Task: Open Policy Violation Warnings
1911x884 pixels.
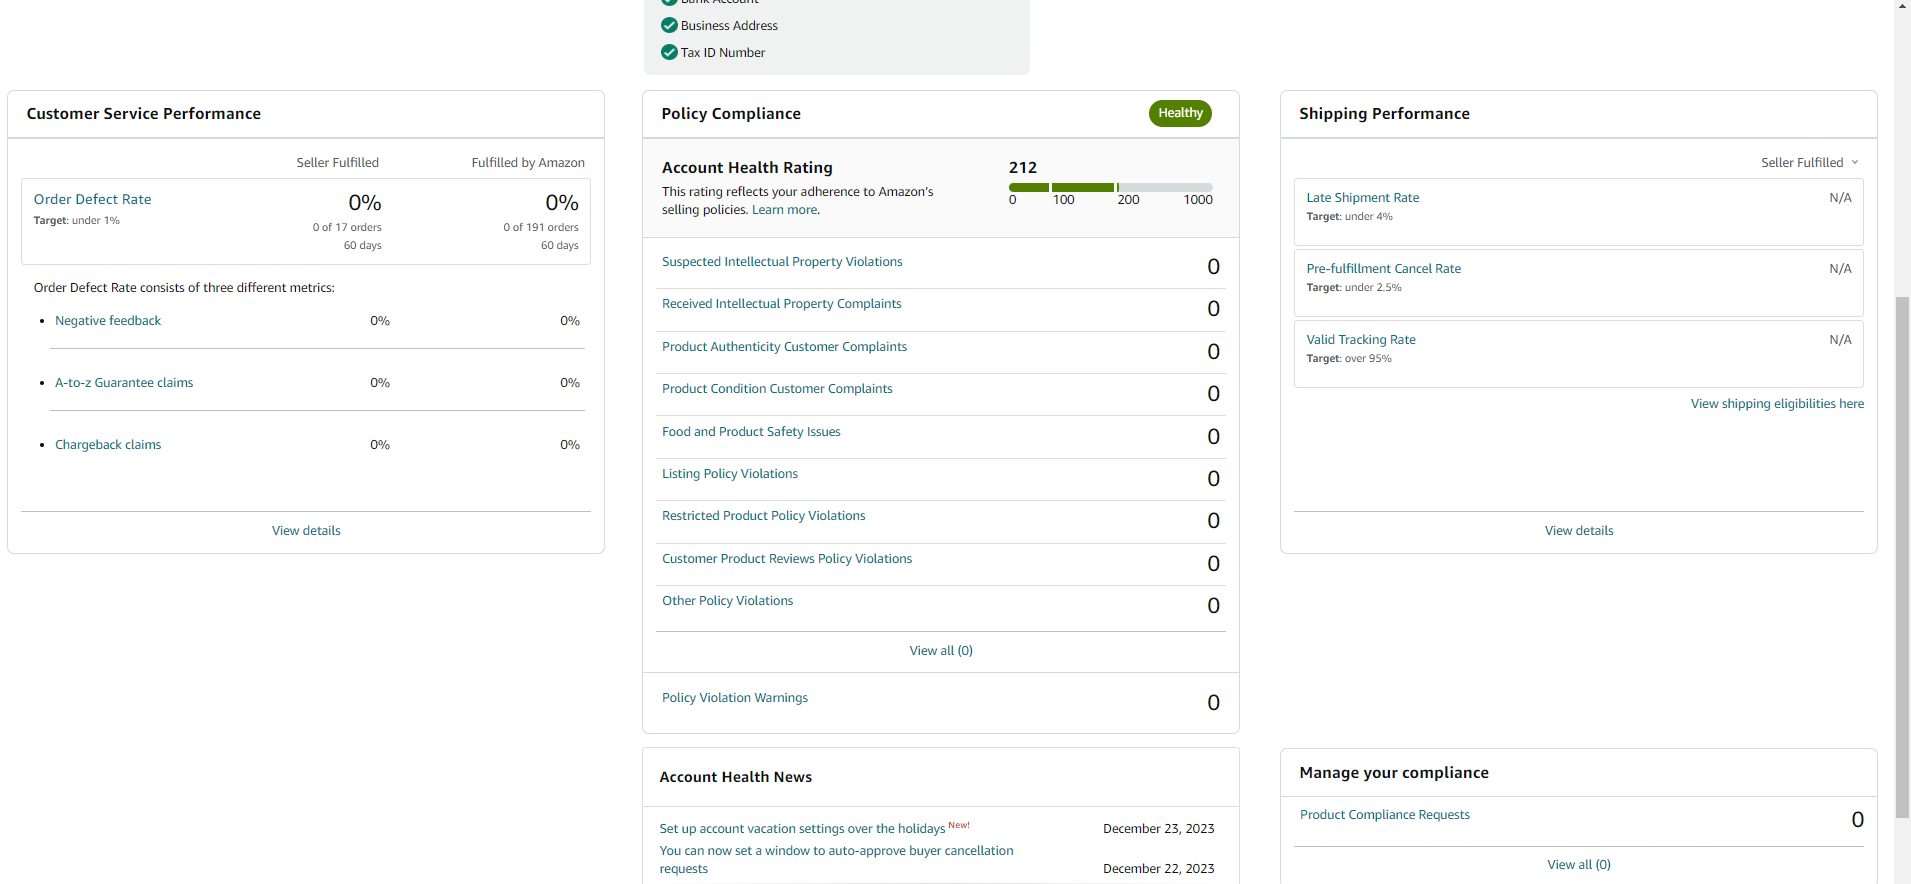Action: [x=735, y=698]
